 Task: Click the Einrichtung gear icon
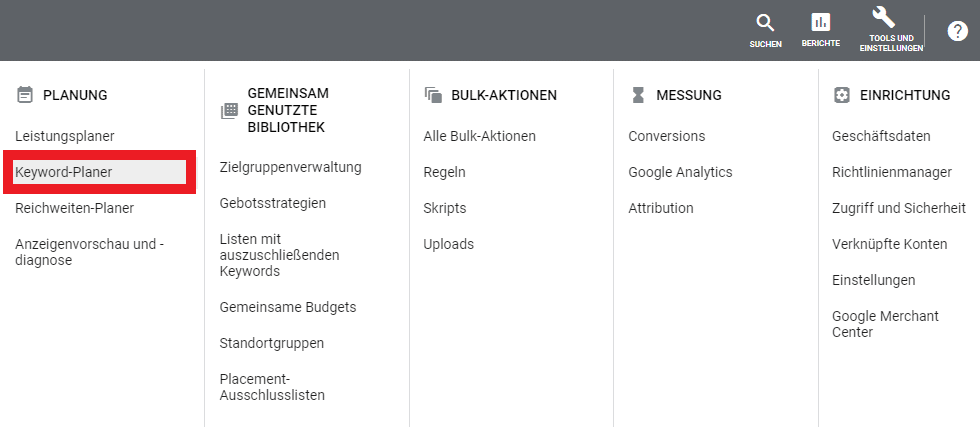842,95
